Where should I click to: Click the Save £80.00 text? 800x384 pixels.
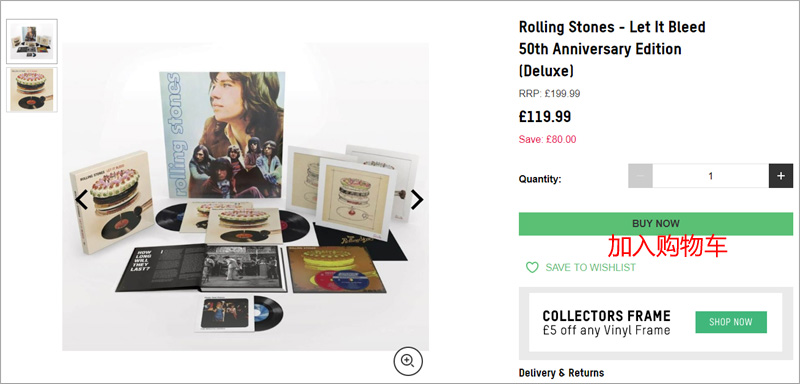click(x=547, y=139)
